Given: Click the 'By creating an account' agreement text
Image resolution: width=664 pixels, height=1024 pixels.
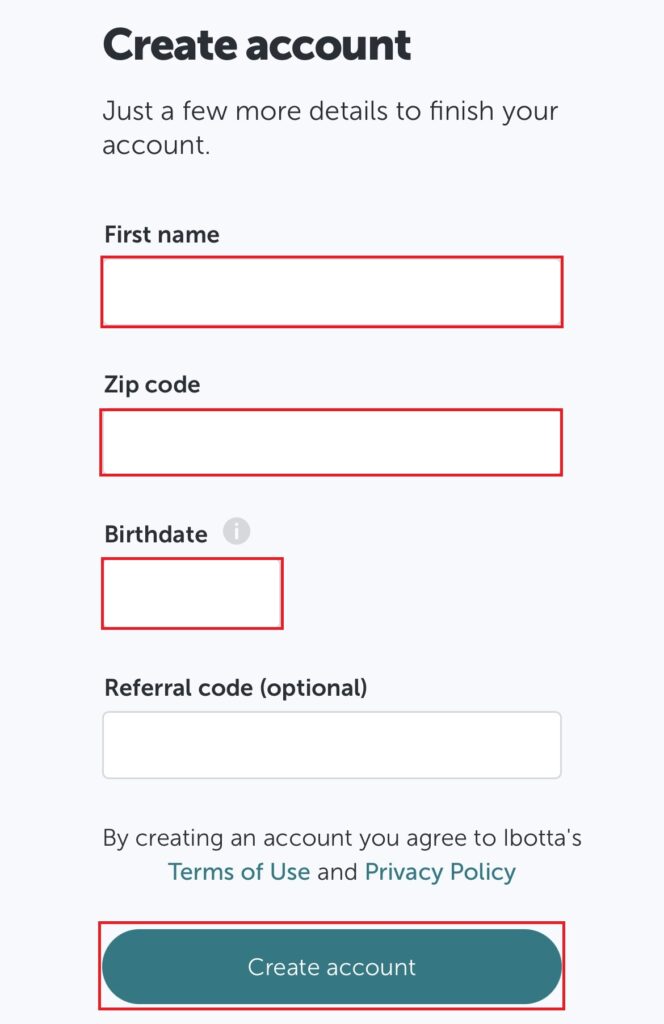Looking at the screenshot, I should point(342,837).
